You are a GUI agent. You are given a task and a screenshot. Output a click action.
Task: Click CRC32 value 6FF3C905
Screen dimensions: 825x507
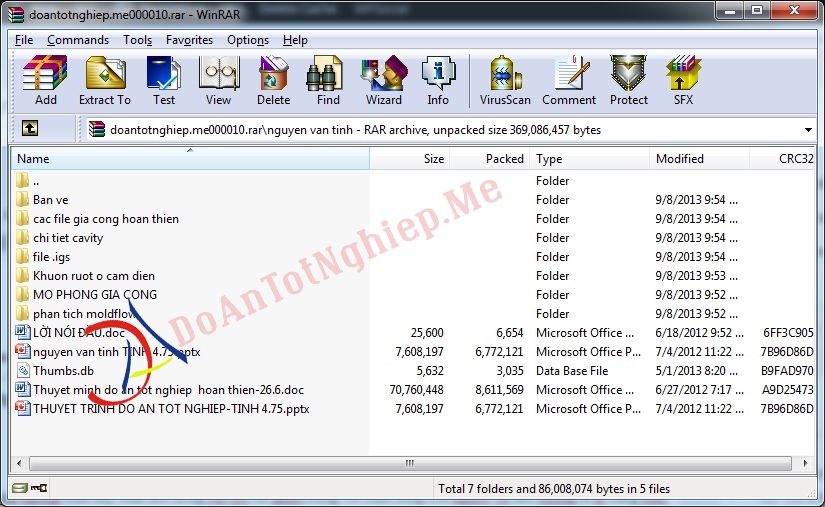pos(788,332)
